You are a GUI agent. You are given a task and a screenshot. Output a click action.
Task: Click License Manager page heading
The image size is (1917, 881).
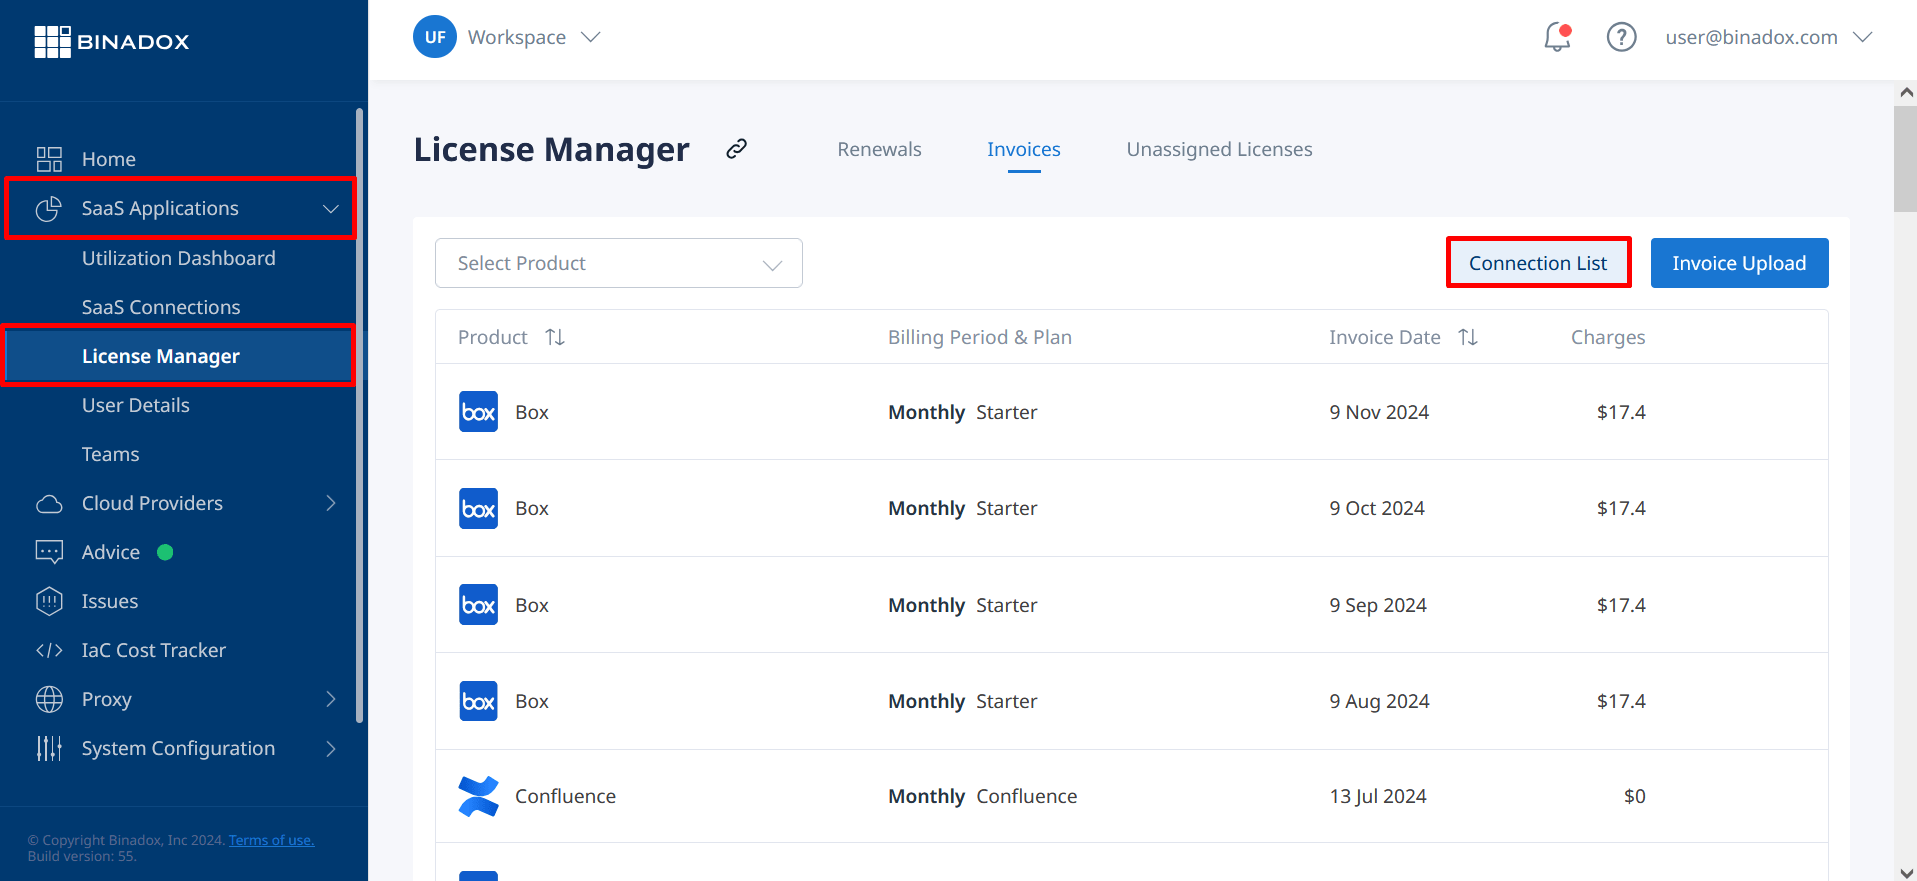pyautogui.click(x=552, y=149)
